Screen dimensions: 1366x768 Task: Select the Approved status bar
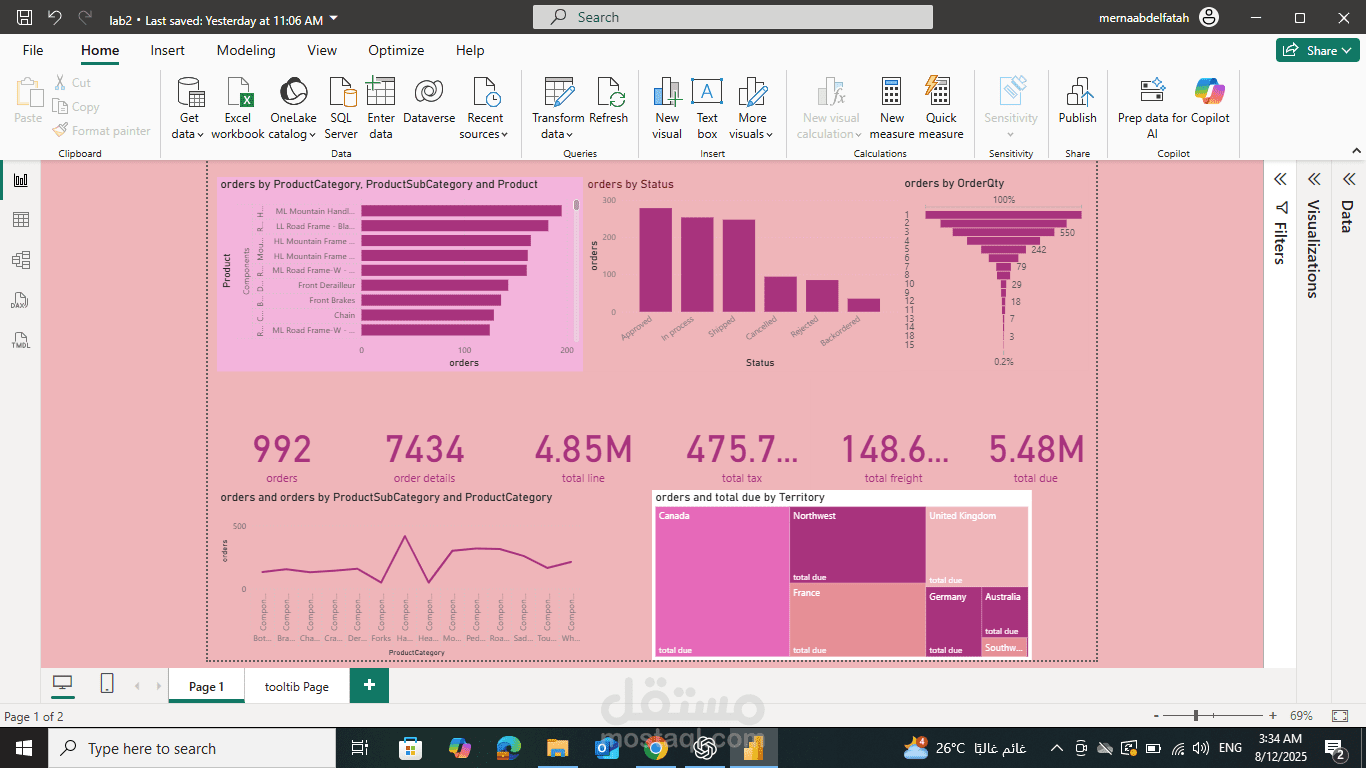(x=656, y=260)
